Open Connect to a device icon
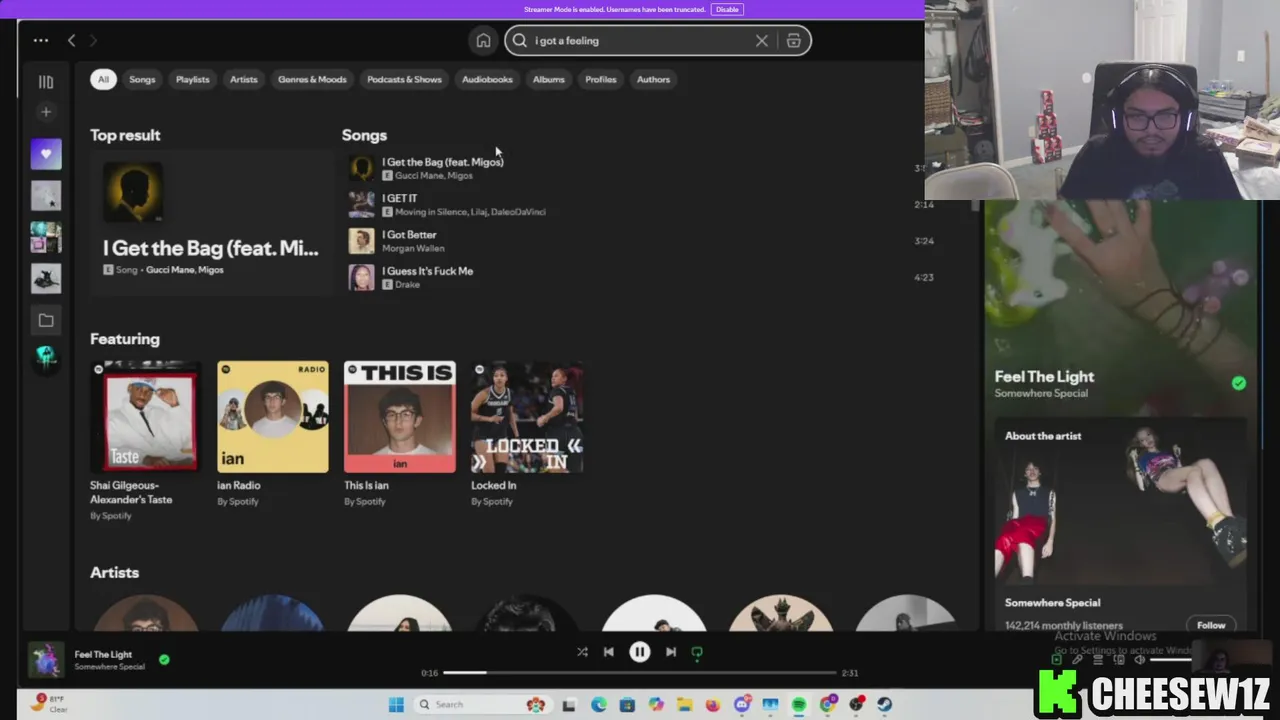Viewport: 1280px width, 720px height. coord(1119,659)
